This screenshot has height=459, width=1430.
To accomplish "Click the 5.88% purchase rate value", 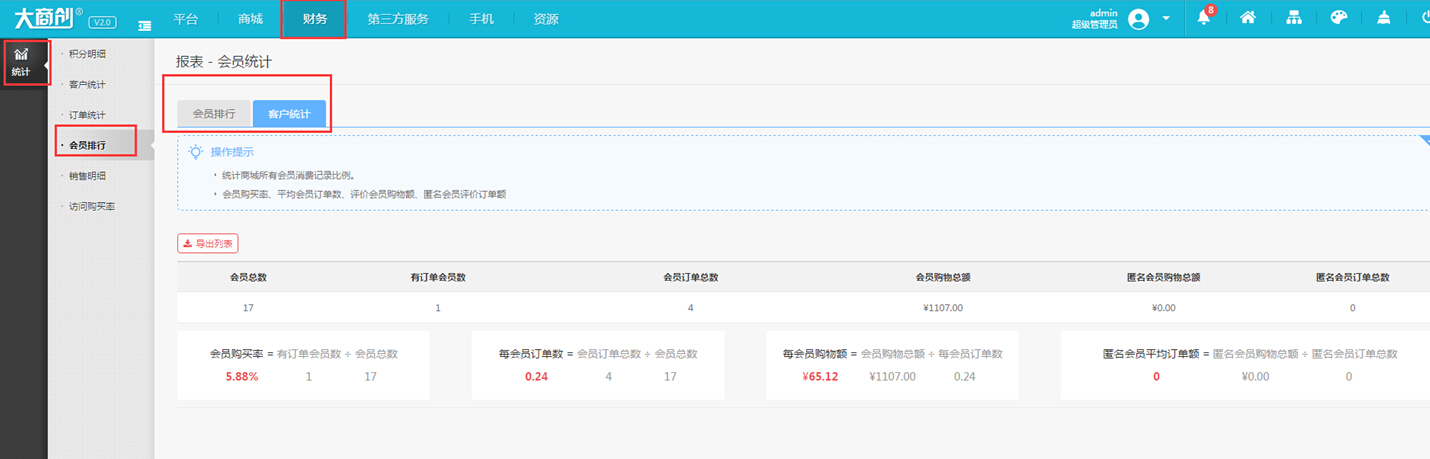I will (241, 377).
